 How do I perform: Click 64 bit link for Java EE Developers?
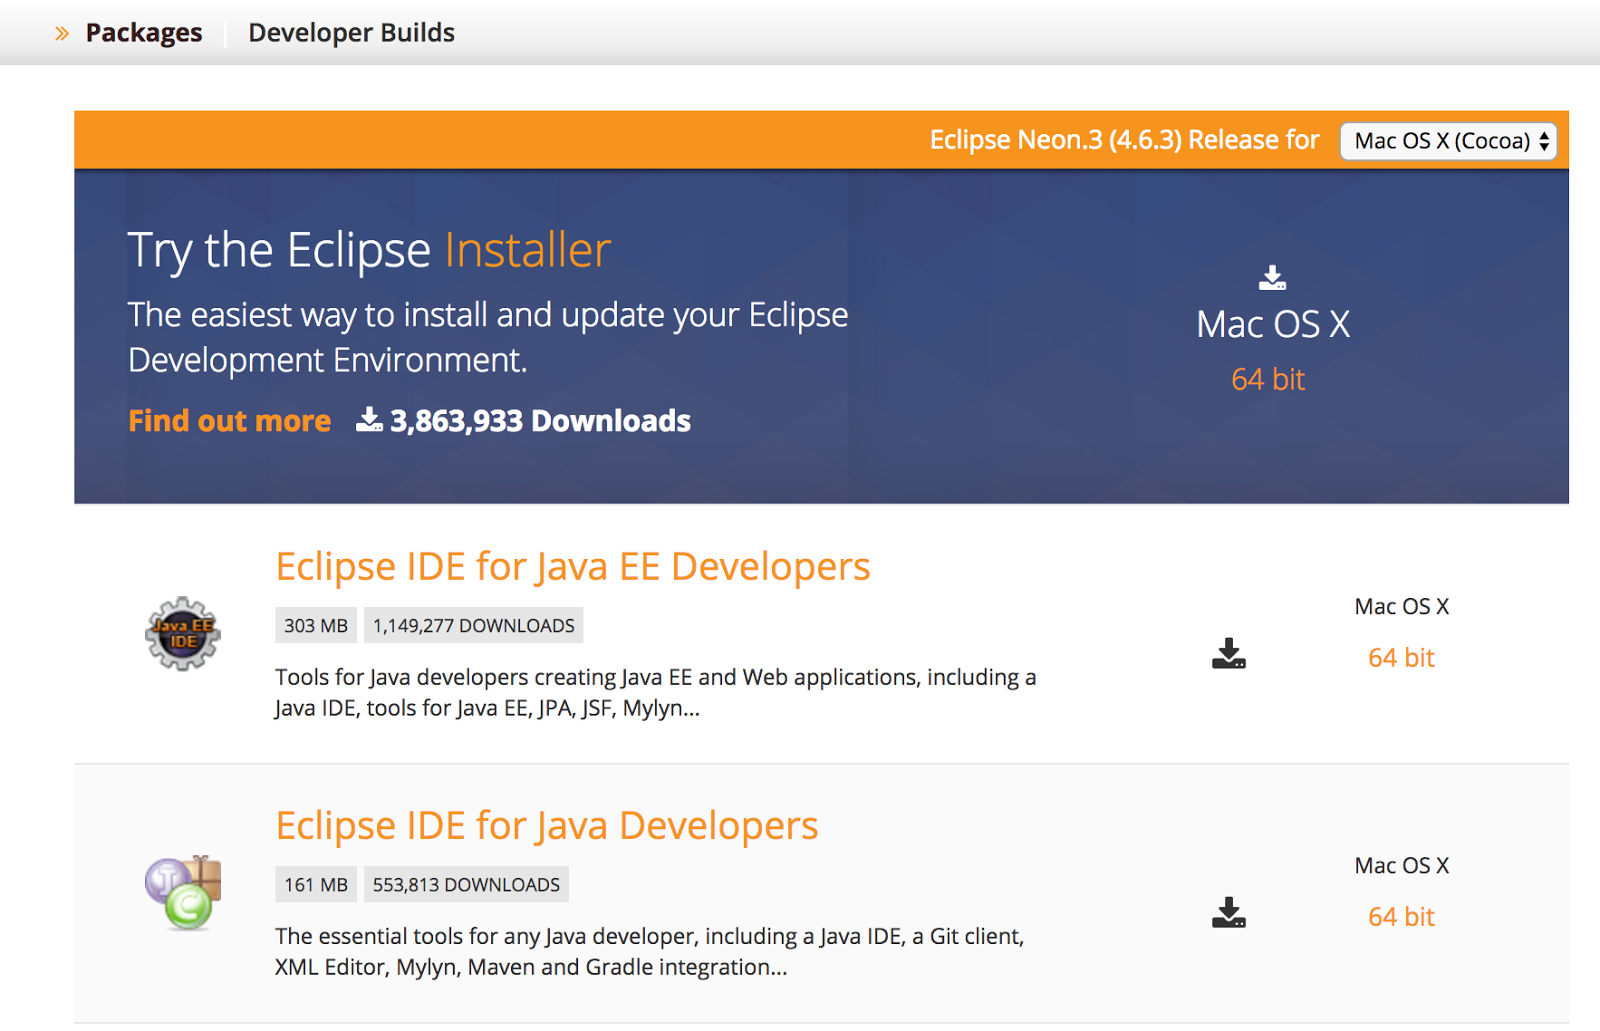point(1401,658)
